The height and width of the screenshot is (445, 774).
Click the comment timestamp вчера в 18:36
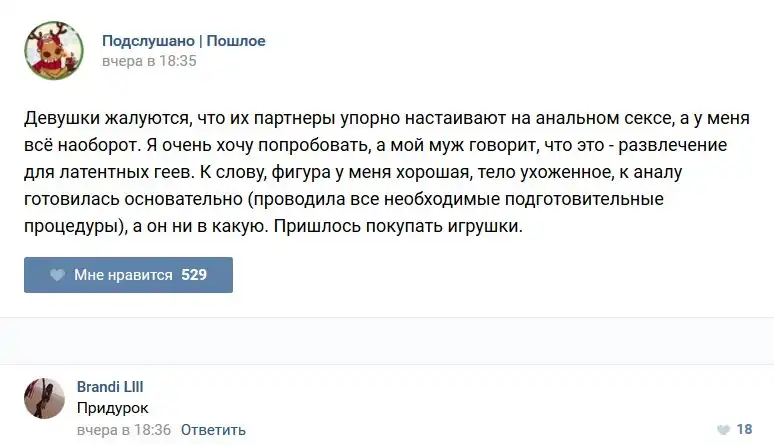[x=125, y=430]
